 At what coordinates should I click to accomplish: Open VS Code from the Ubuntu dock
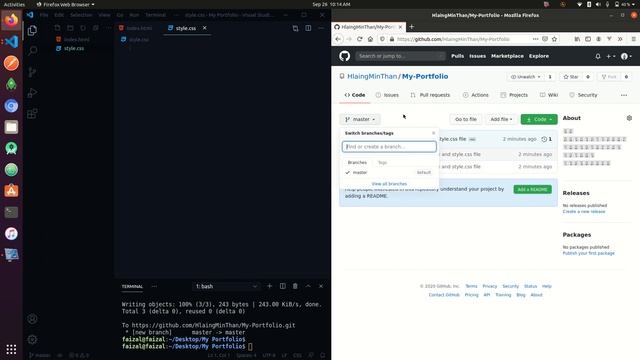point(11,42)
